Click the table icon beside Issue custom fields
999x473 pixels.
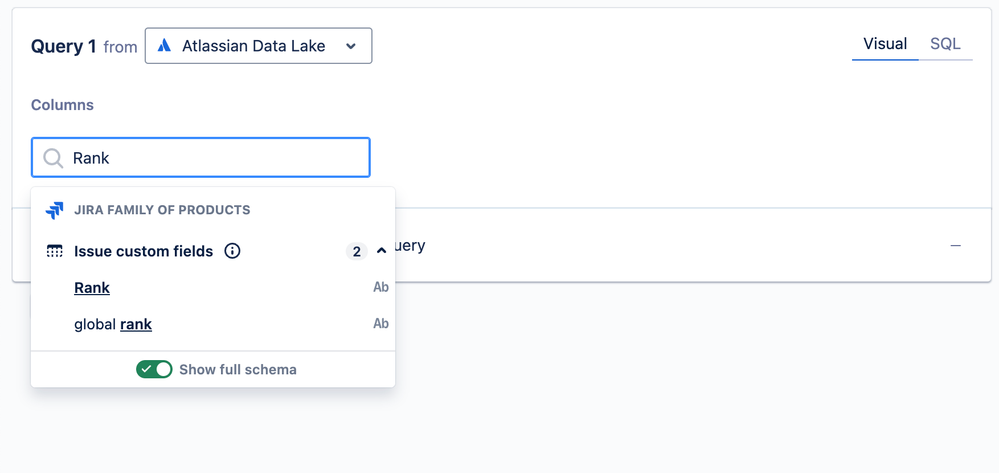(x=55, y=251)
